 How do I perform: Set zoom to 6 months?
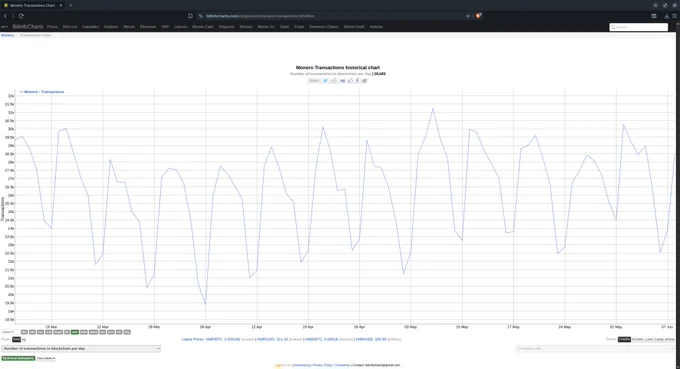pos(638,339)
